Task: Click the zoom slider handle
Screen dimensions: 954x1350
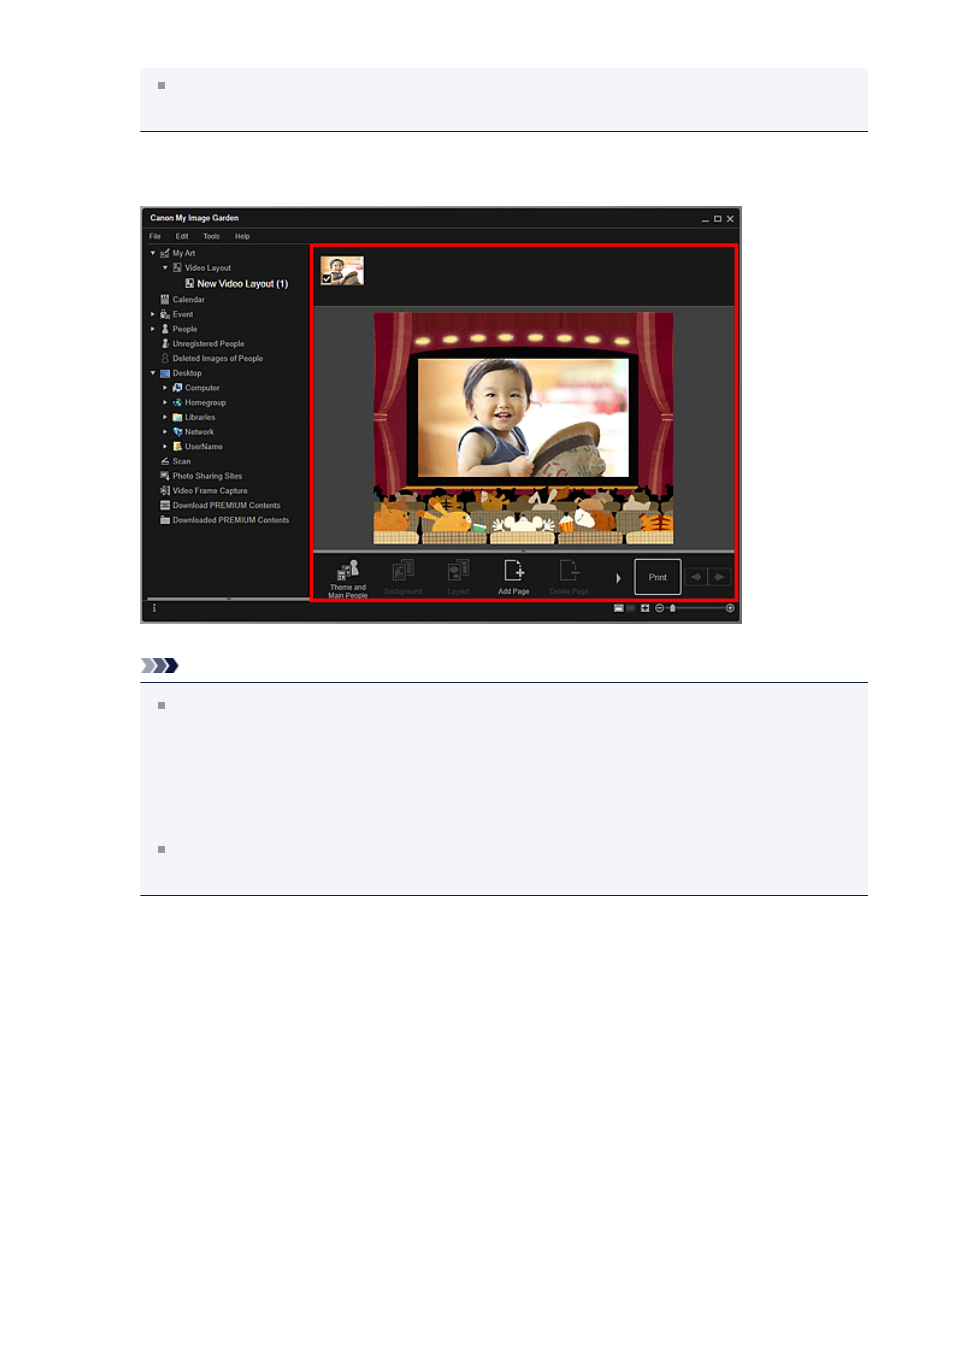Action: (x=673, y=608)
